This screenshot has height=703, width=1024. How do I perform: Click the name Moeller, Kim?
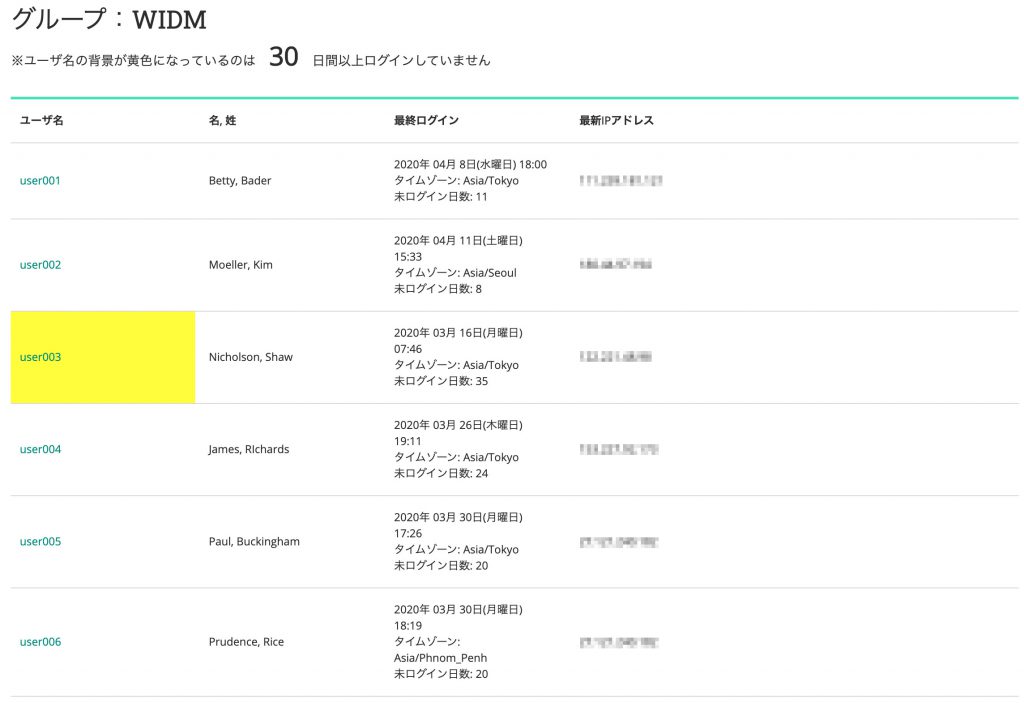(240, 265)
